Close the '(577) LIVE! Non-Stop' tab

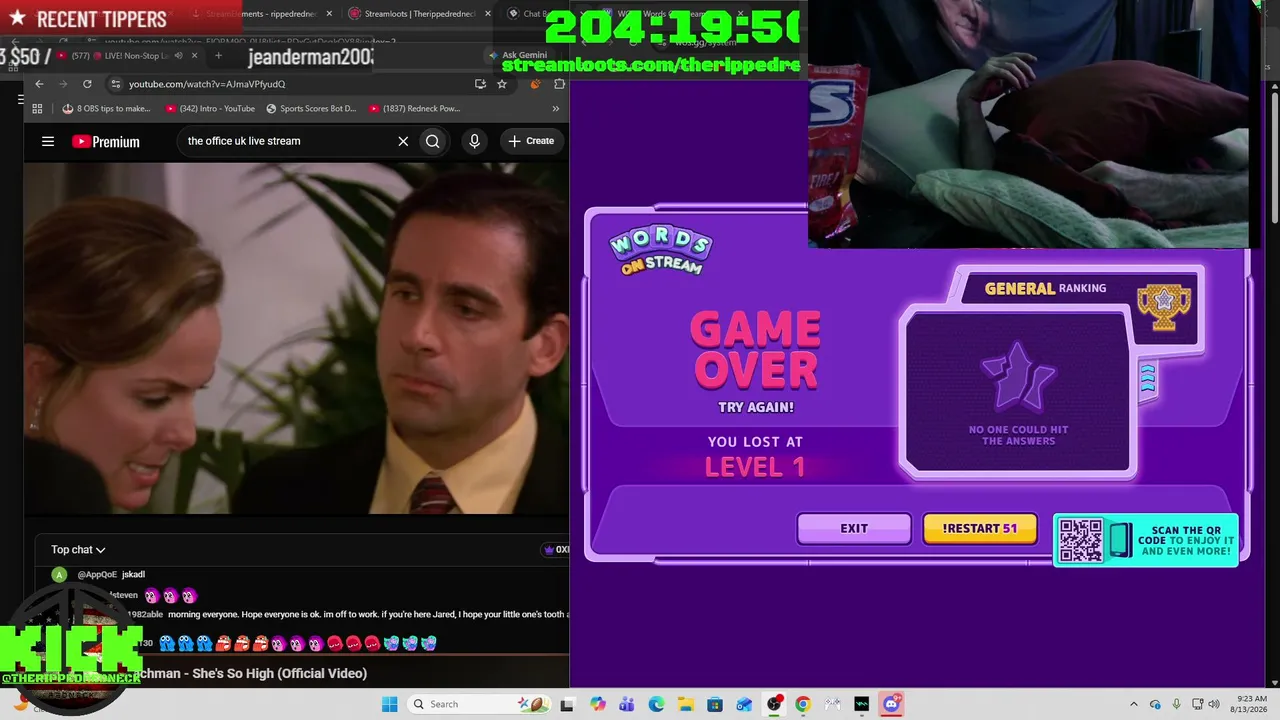pos(195,56)
